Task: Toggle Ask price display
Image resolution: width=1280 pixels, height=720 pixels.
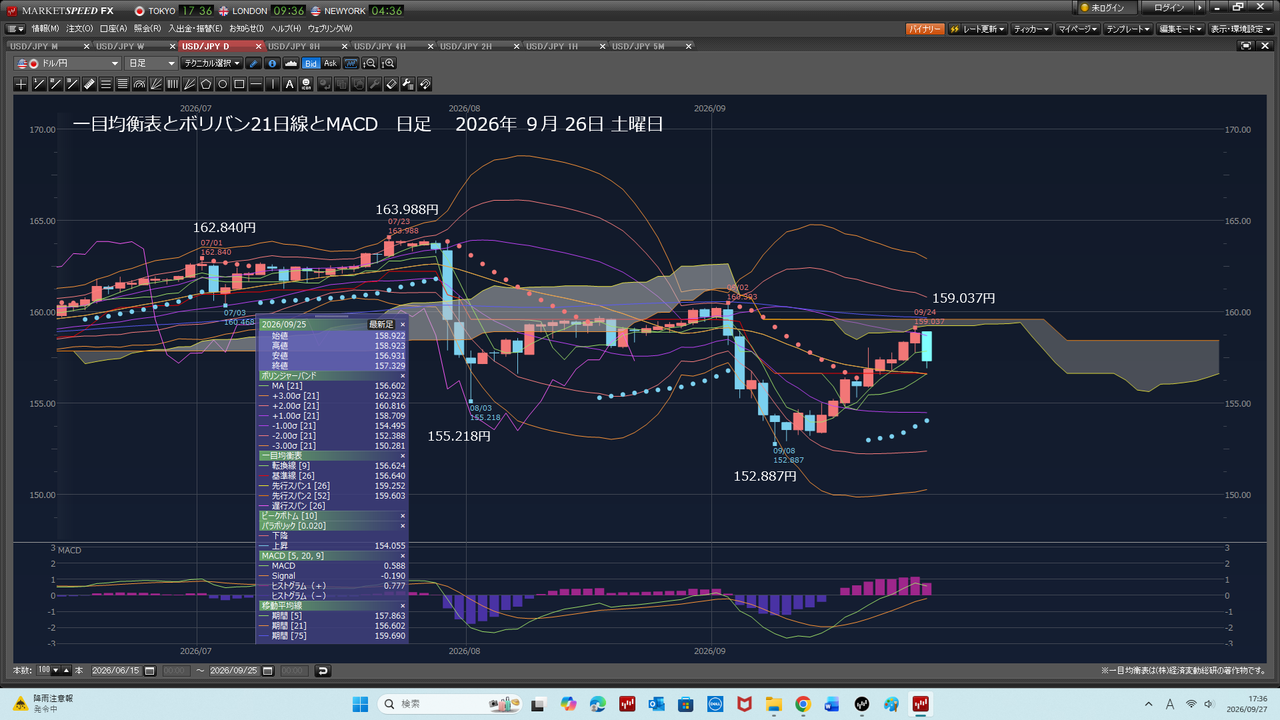Action: pyautogui.click(x=330, y=63)
